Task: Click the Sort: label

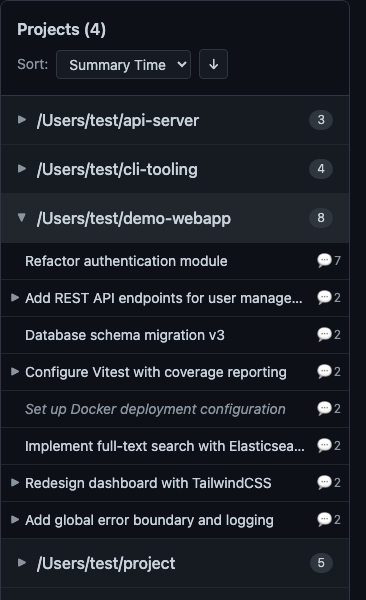Action: (x=33, y=64)
